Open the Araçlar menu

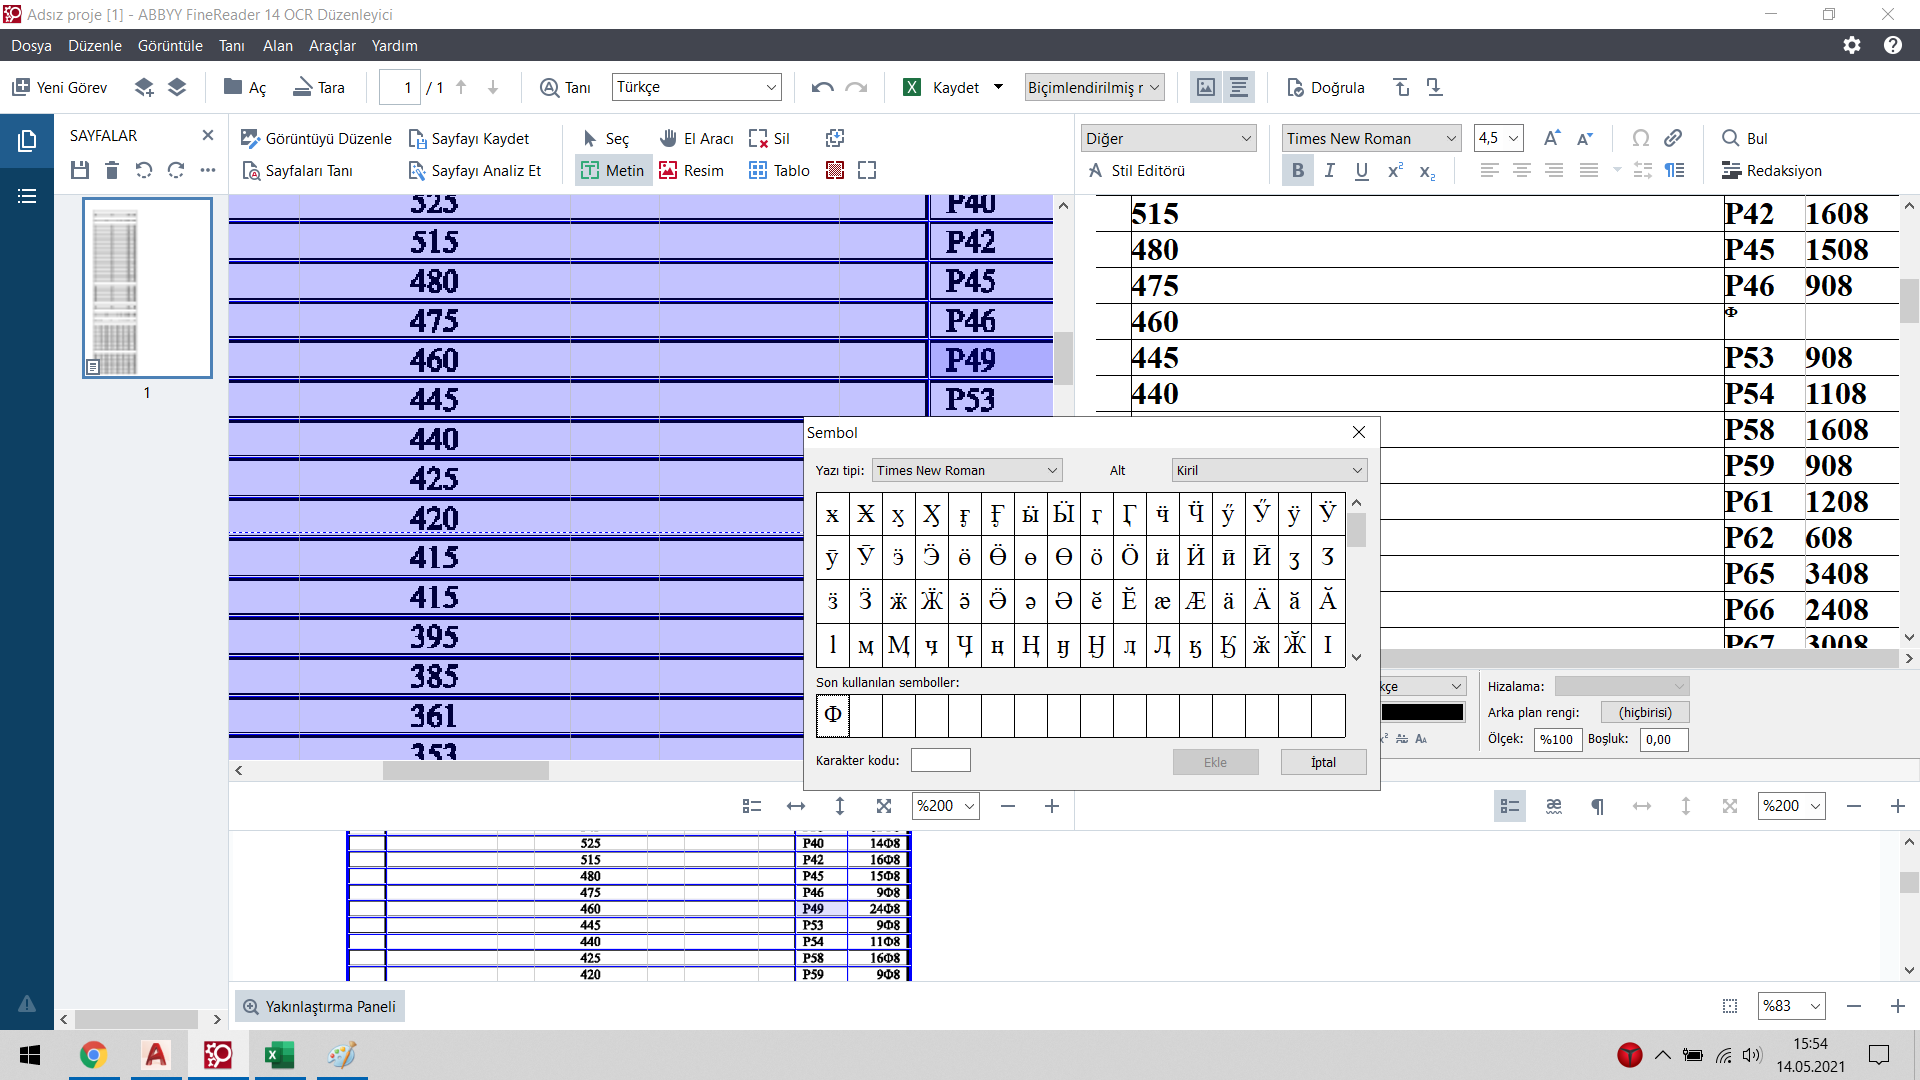332,46
